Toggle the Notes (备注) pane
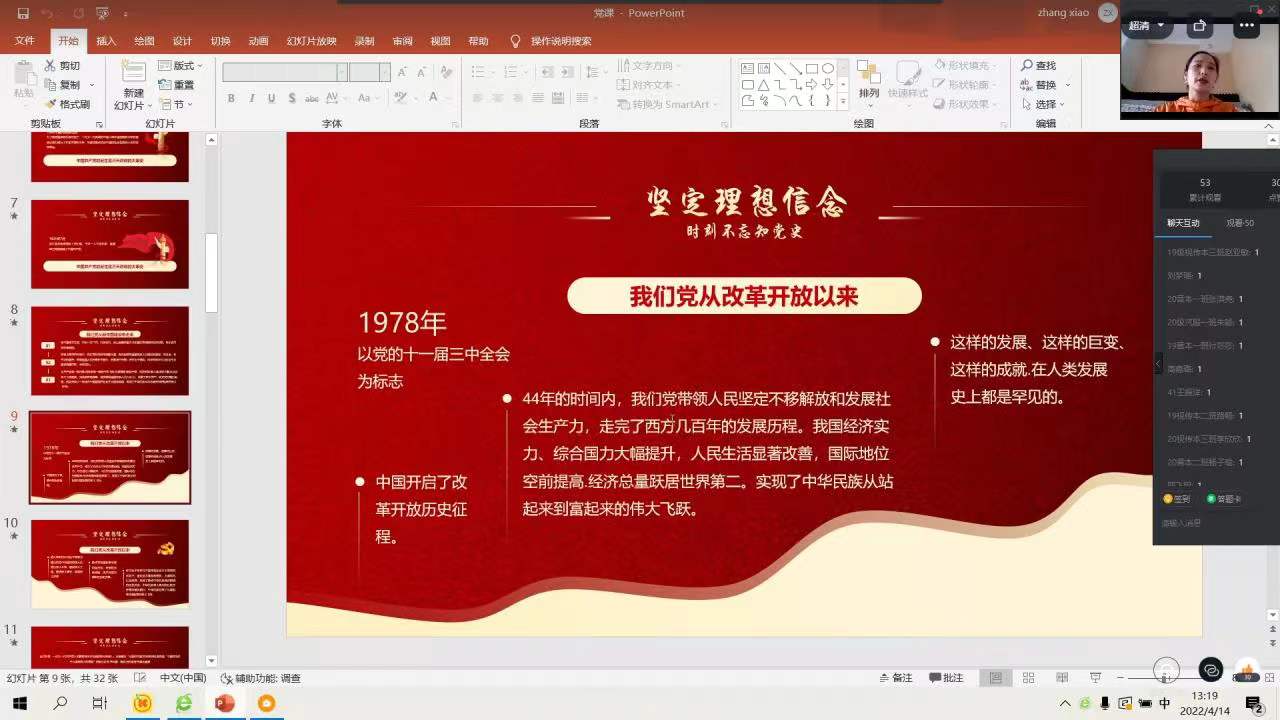Image resolution: width=1280 pixels, height=720 pixels. (894, 678)
